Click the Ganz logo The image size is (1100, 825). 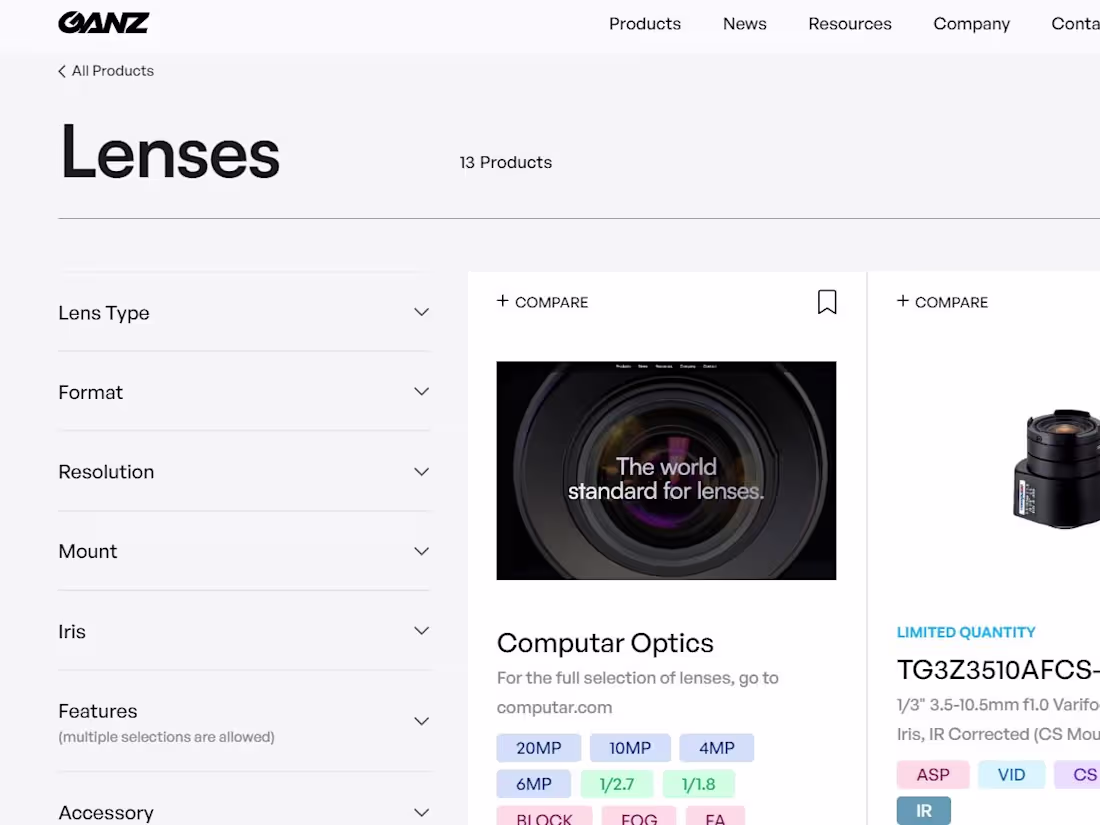coord(104,22)
